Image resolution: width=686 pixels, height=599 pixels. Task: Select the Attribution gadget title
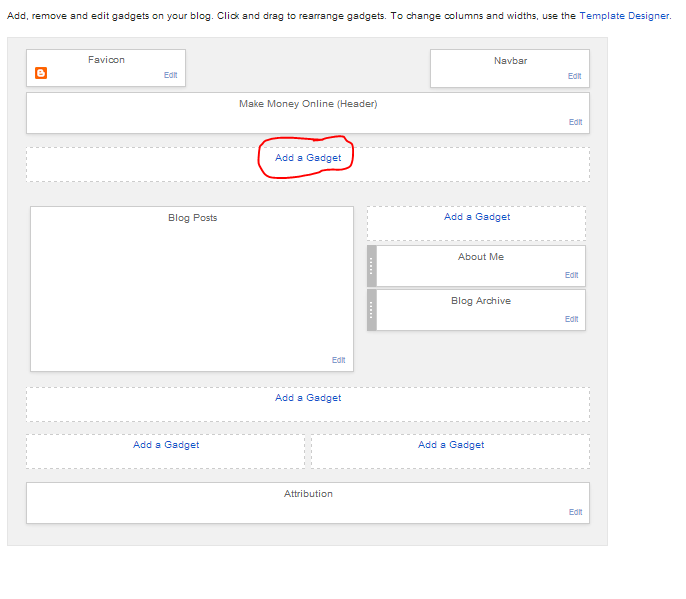[x=308, y=494]
